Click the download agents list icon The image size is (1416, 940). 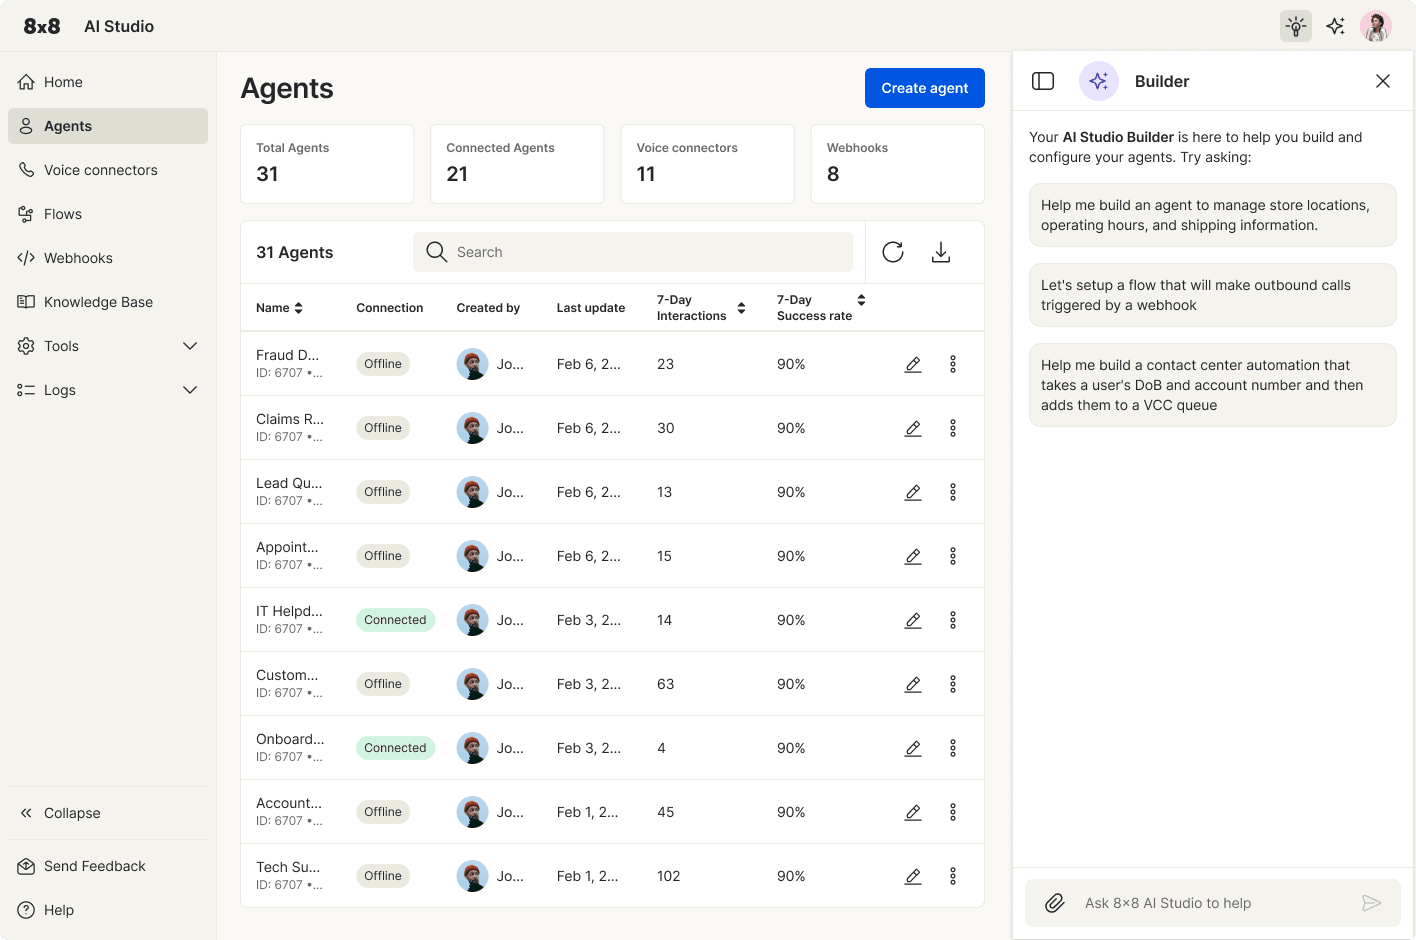tap(941, 252)
